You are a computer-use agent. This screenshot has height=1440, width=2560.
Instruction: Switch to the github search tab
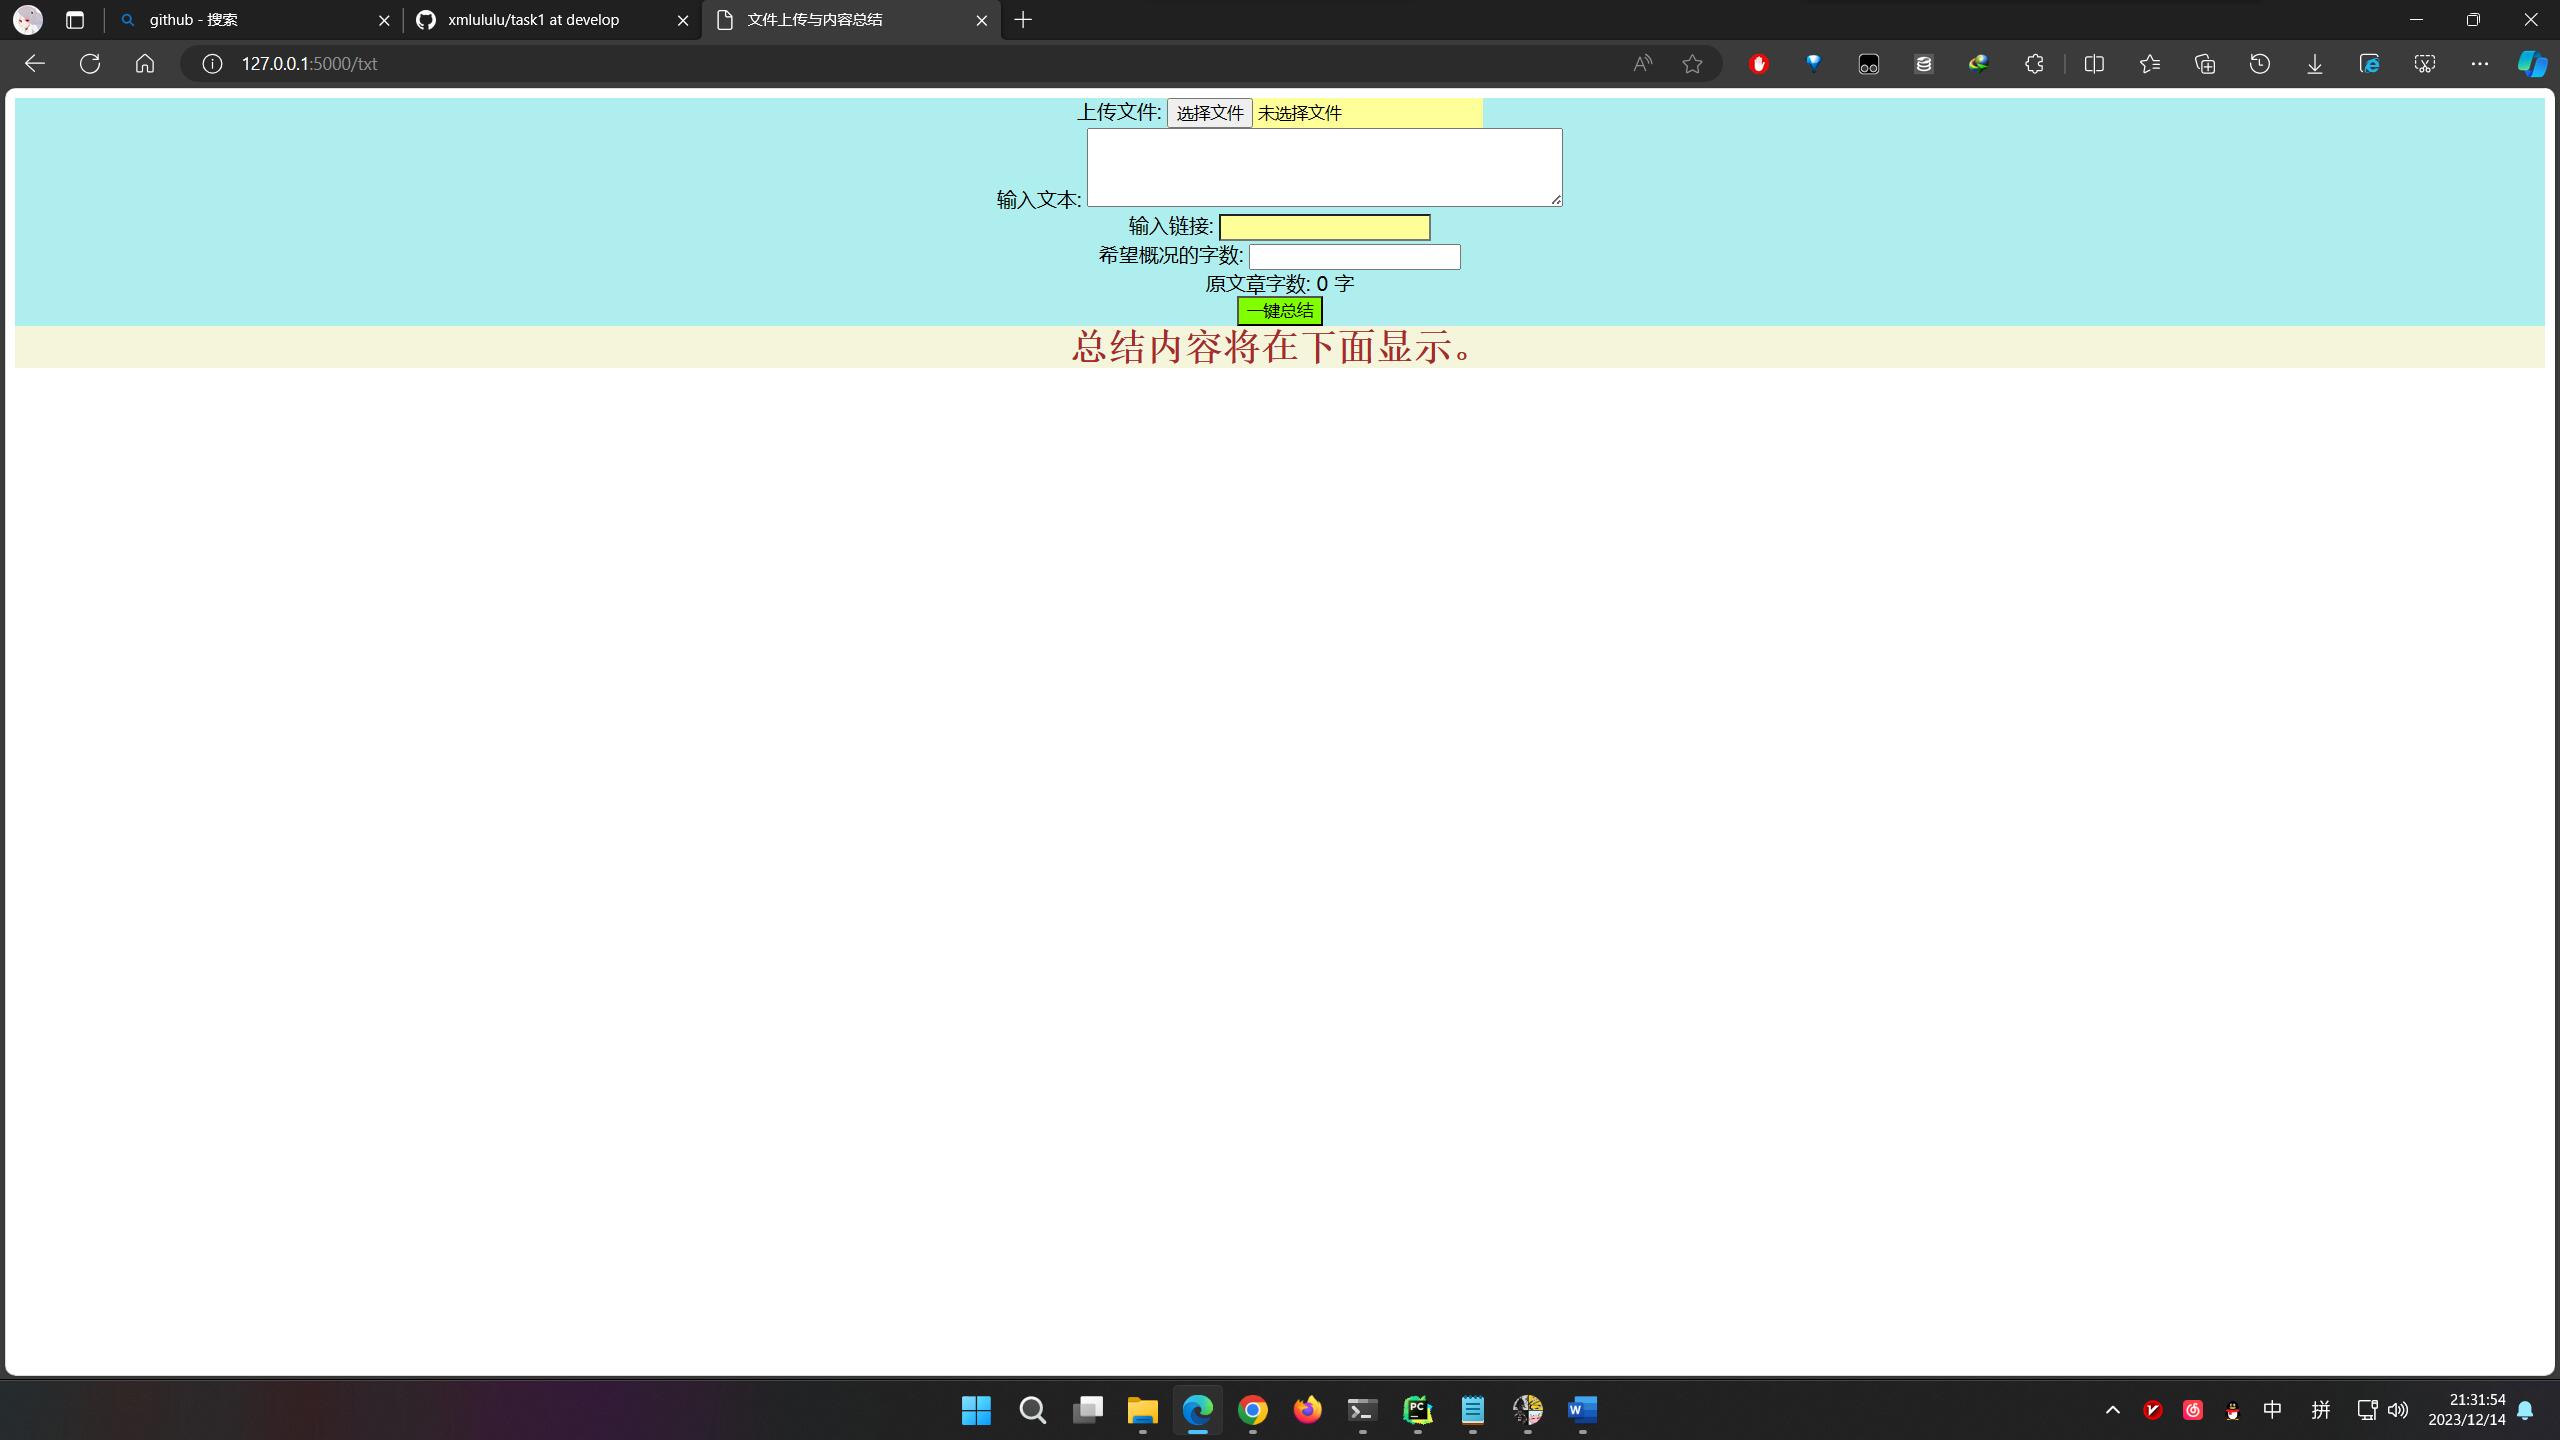pyautogui.click(x=250, y=20)
